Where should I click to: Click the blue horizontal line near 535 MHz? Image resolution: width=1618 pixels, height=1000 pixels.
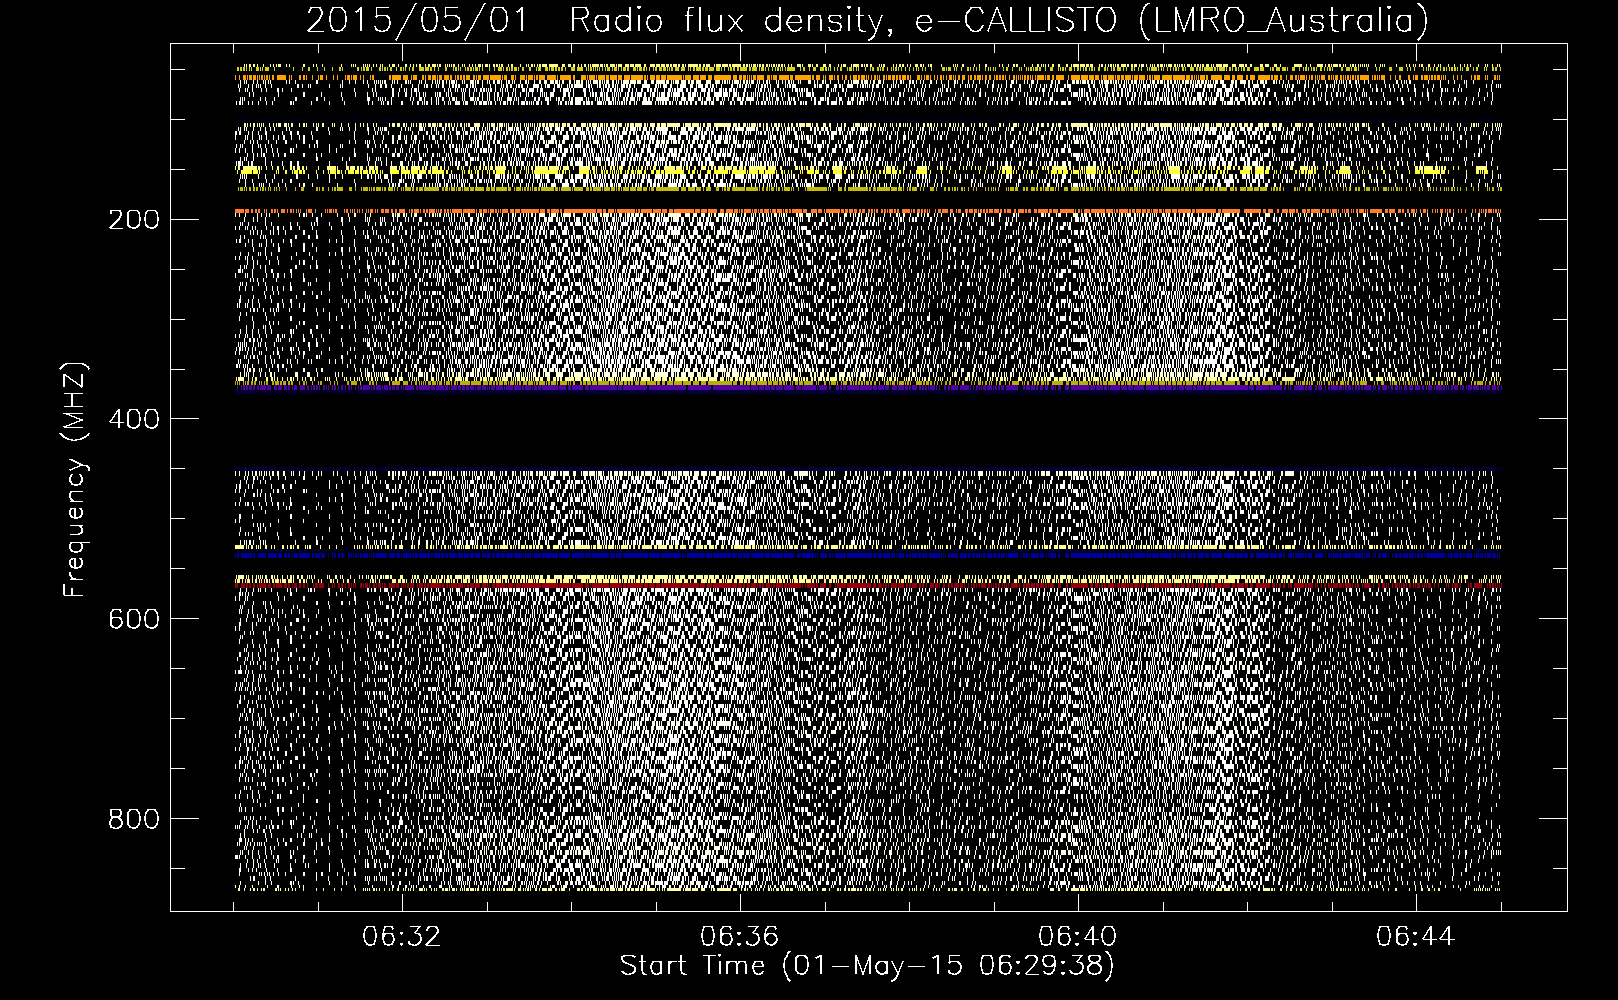click(868, 554)
